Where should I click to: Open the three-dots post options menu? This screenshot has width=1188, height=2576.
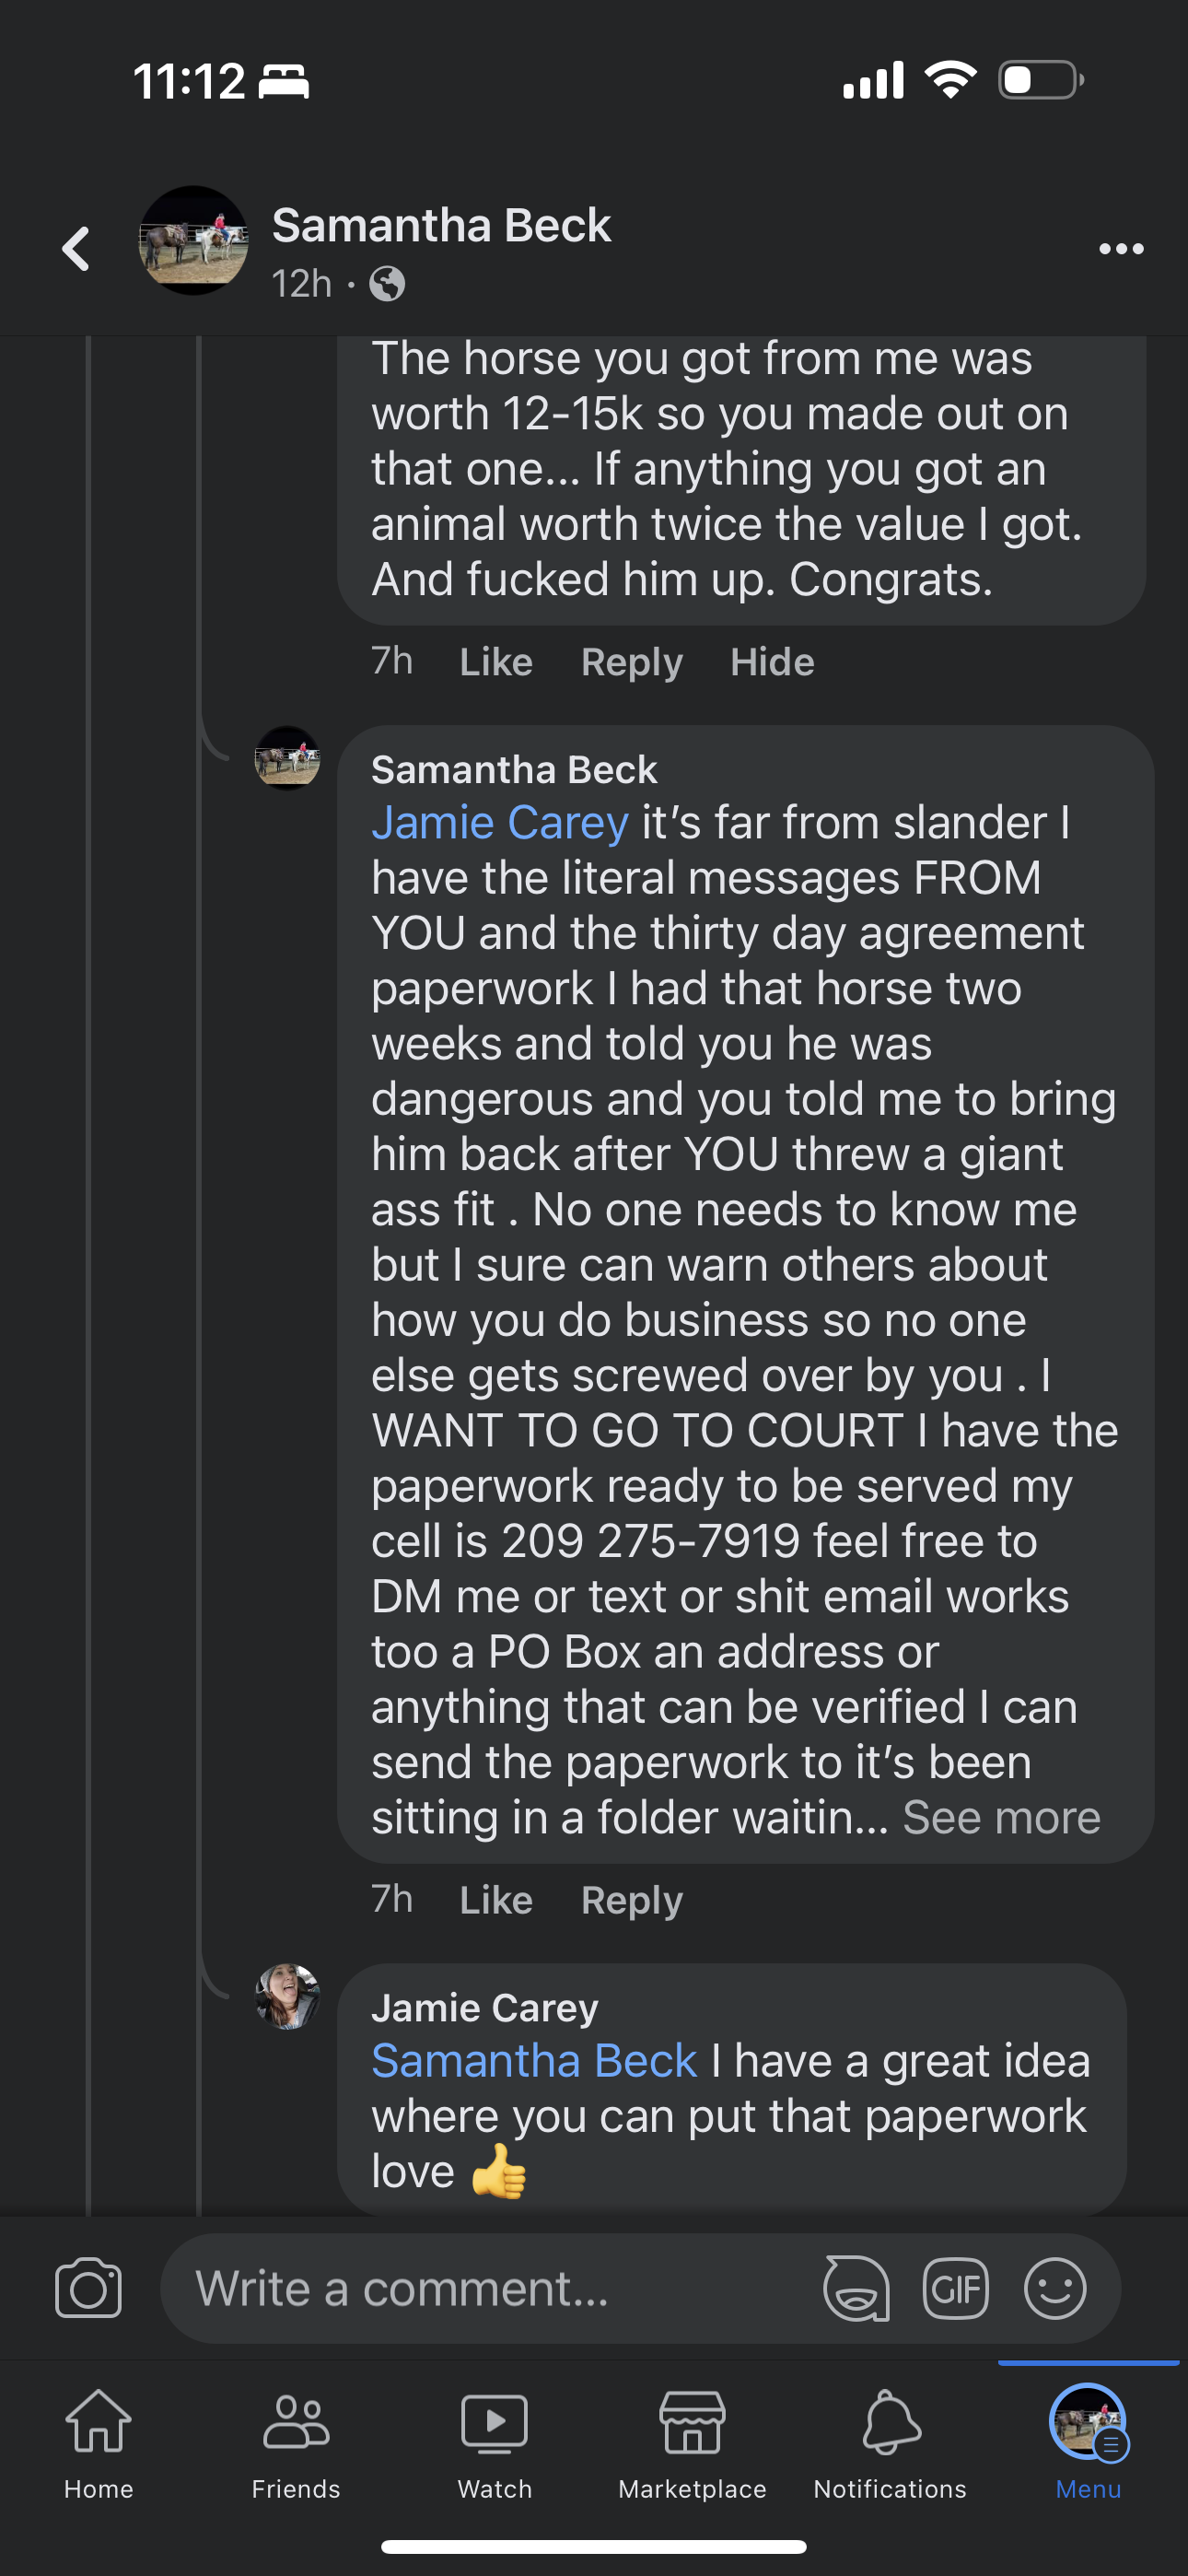coord(1121,248)
